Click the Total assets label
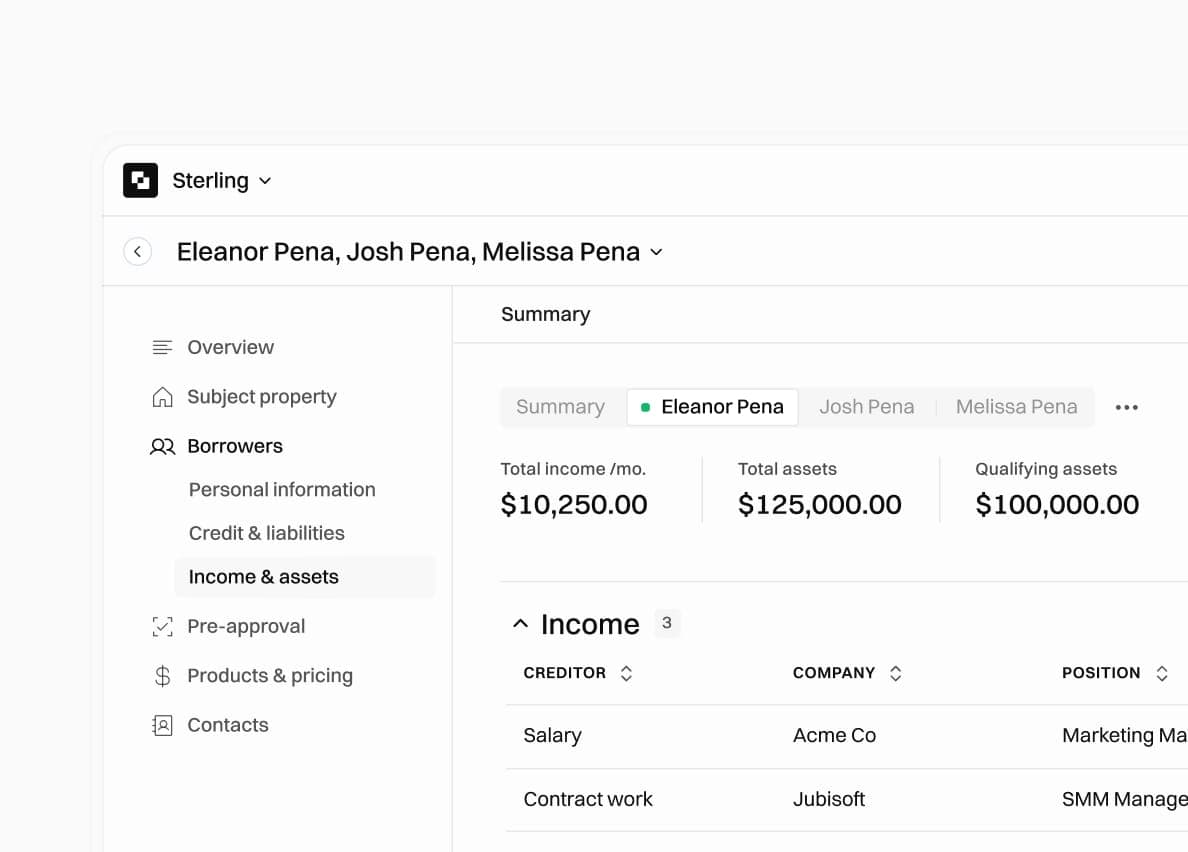 pyautogui.click(x=787, y=469)
